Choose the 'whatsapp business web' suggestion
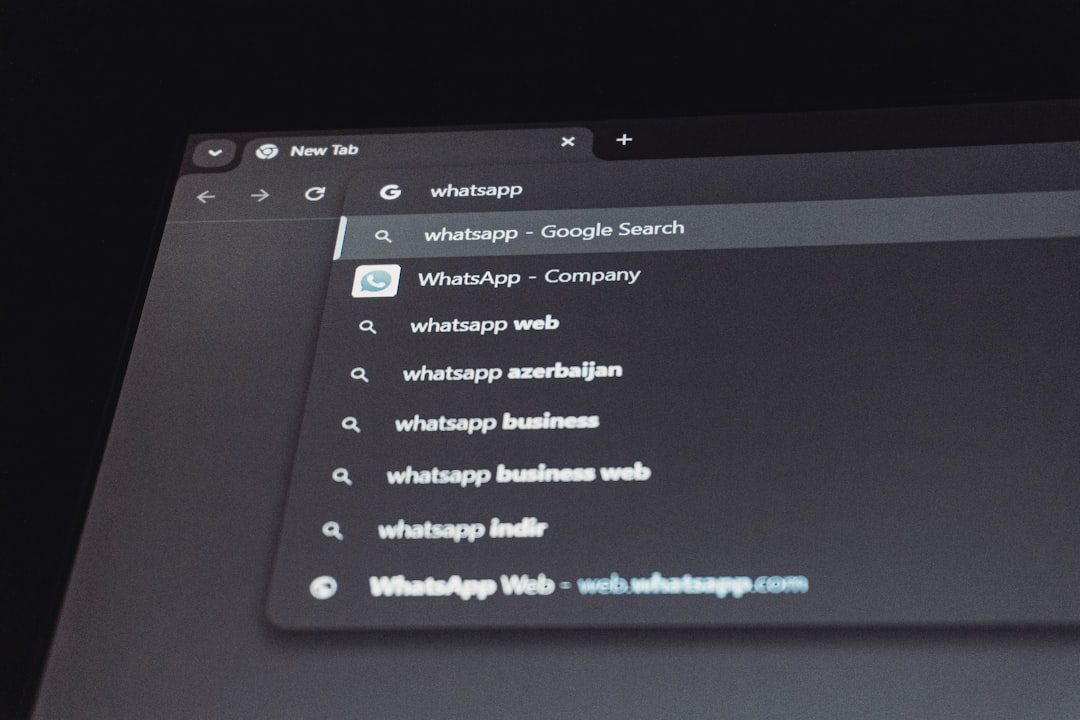This screenshot has width=1080, height=720. tap(518, 474)
